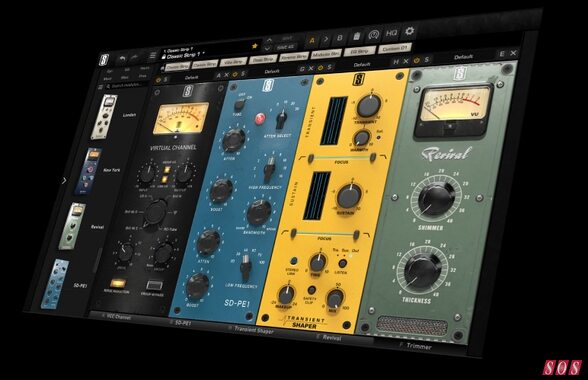
Task: Click the Transient Shaper Sustain knob
Action: tap(349, 197)
